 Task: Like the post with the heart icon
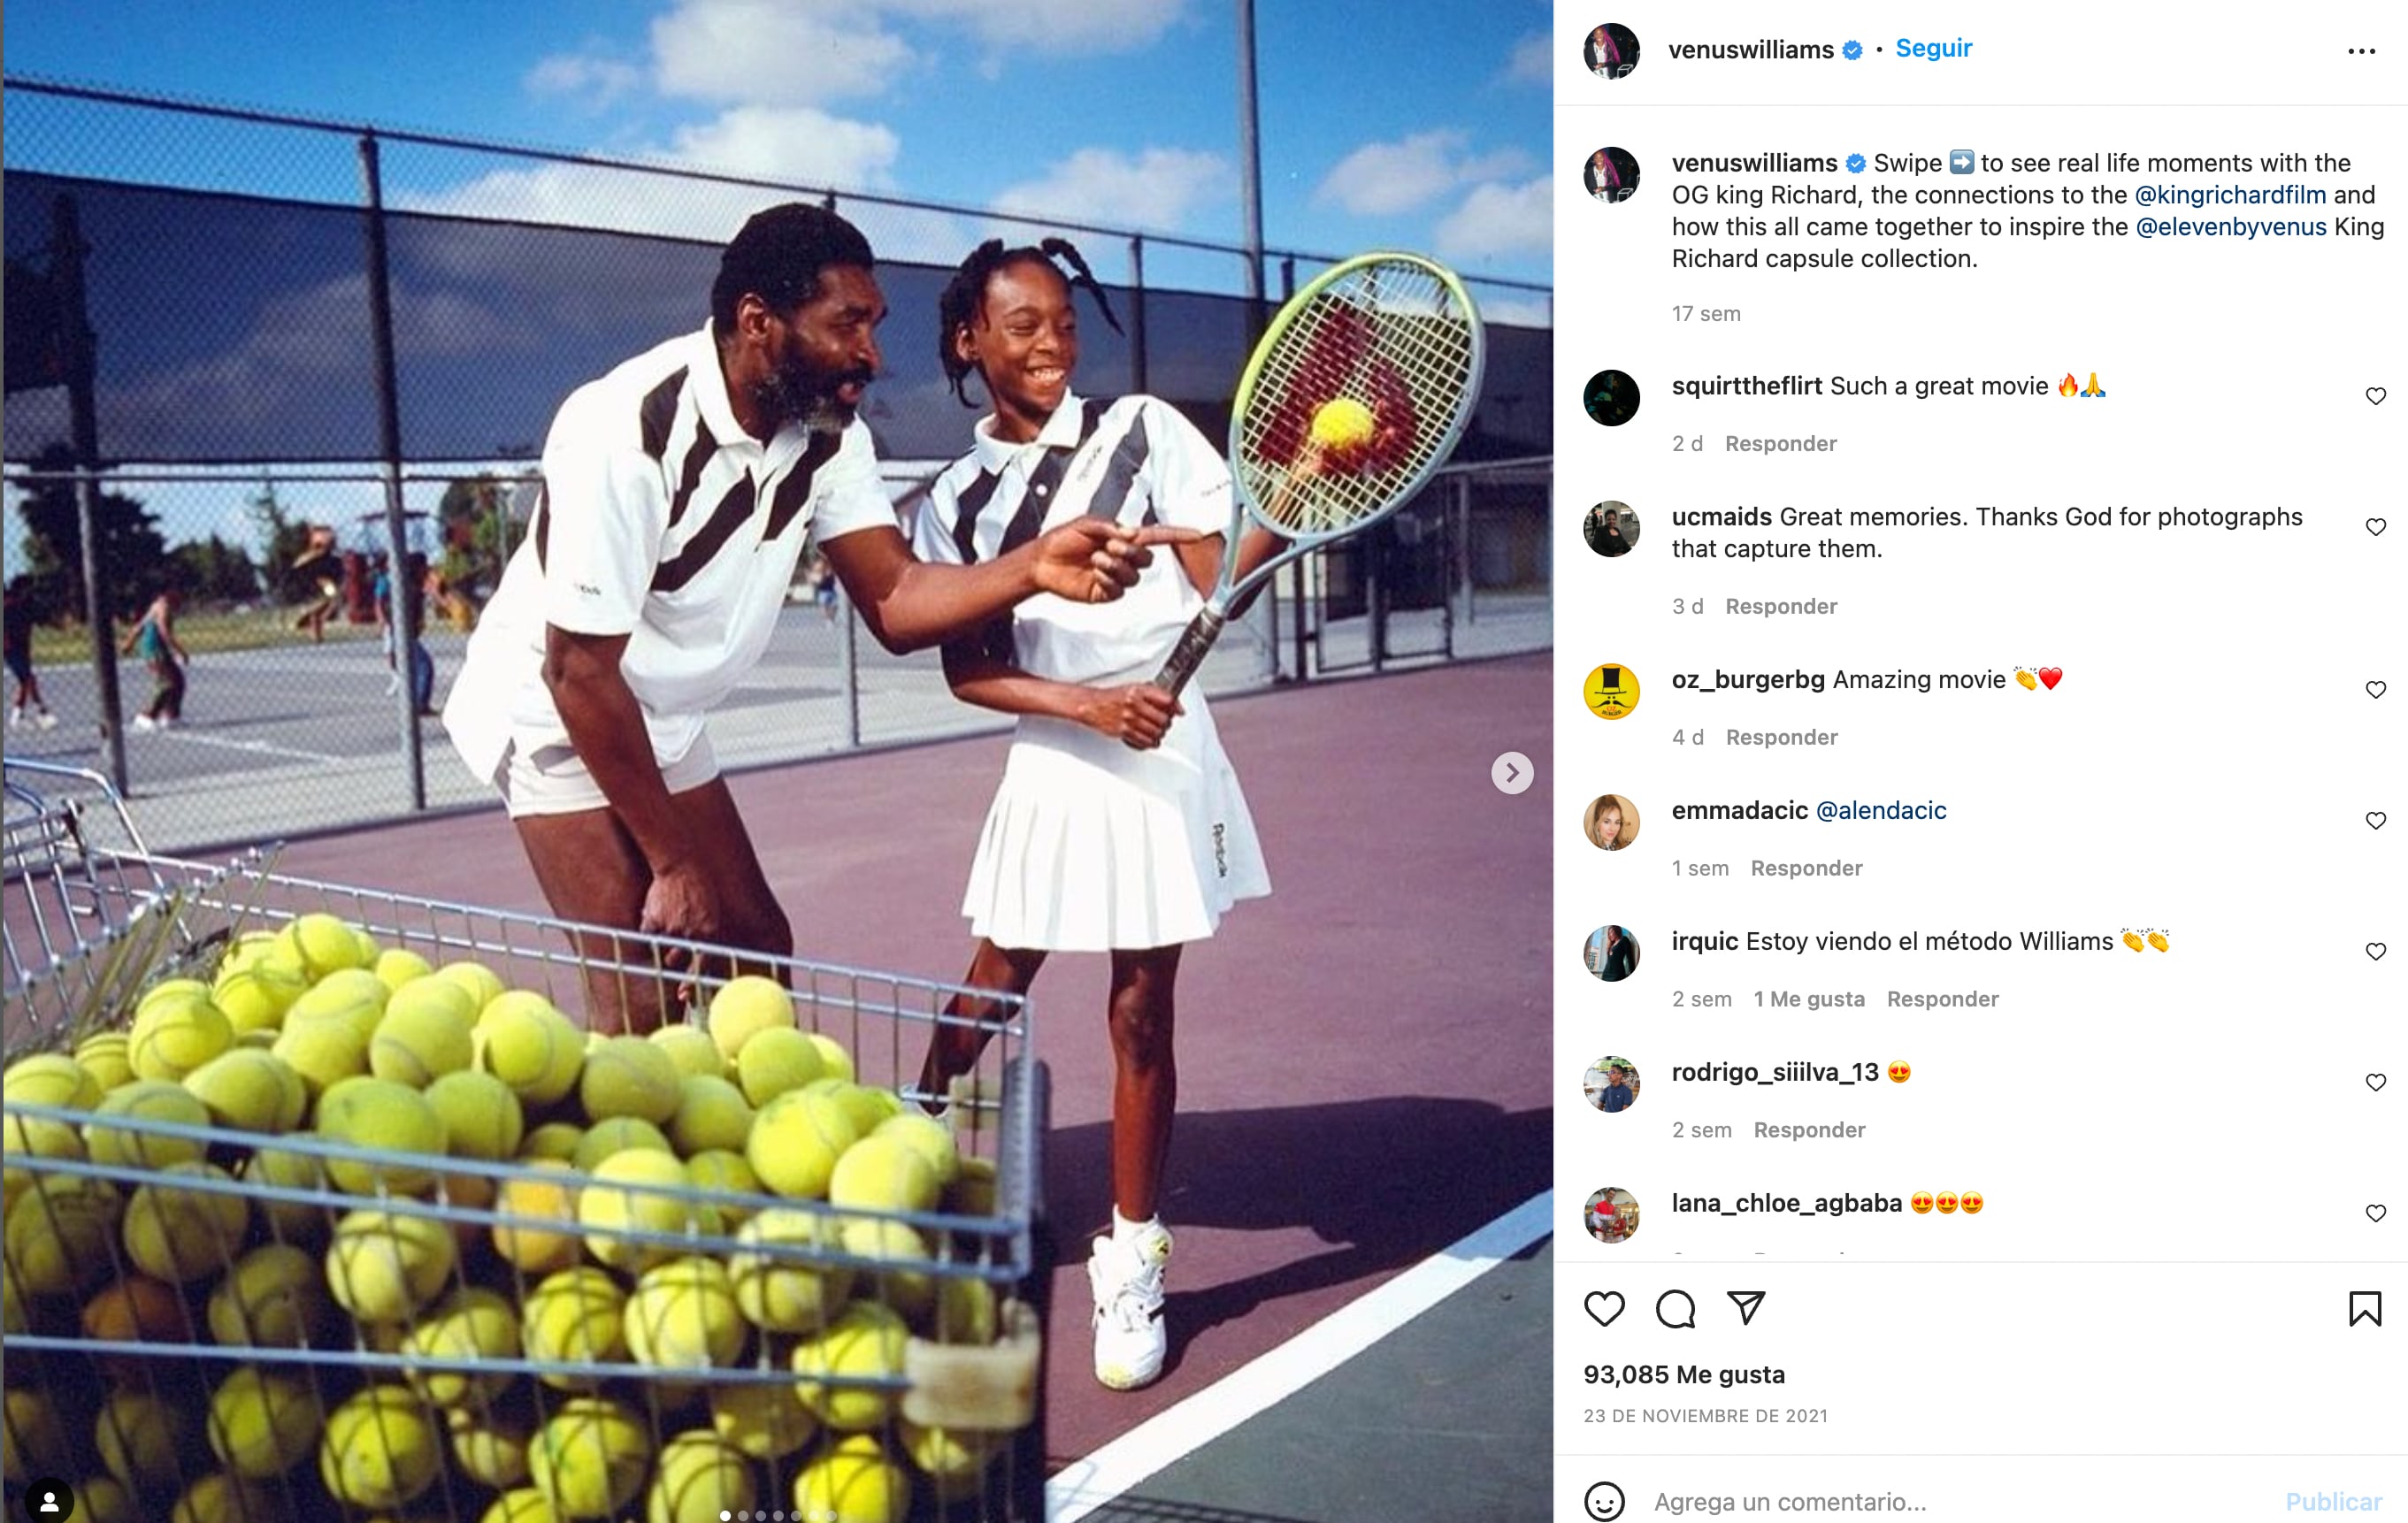(1604, 1308)
